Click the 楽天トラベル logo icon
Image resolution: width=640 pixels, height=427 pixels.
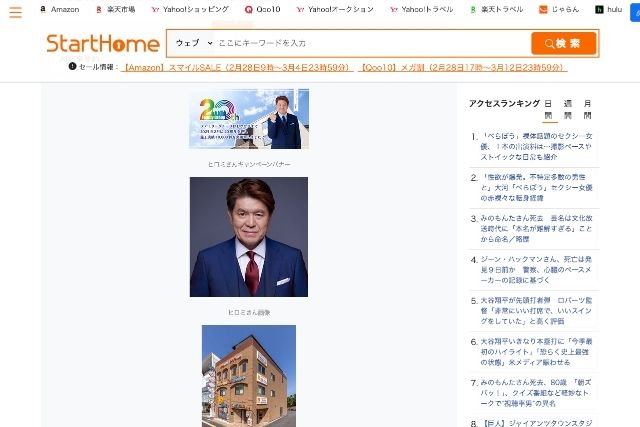[x=473, y=9]
